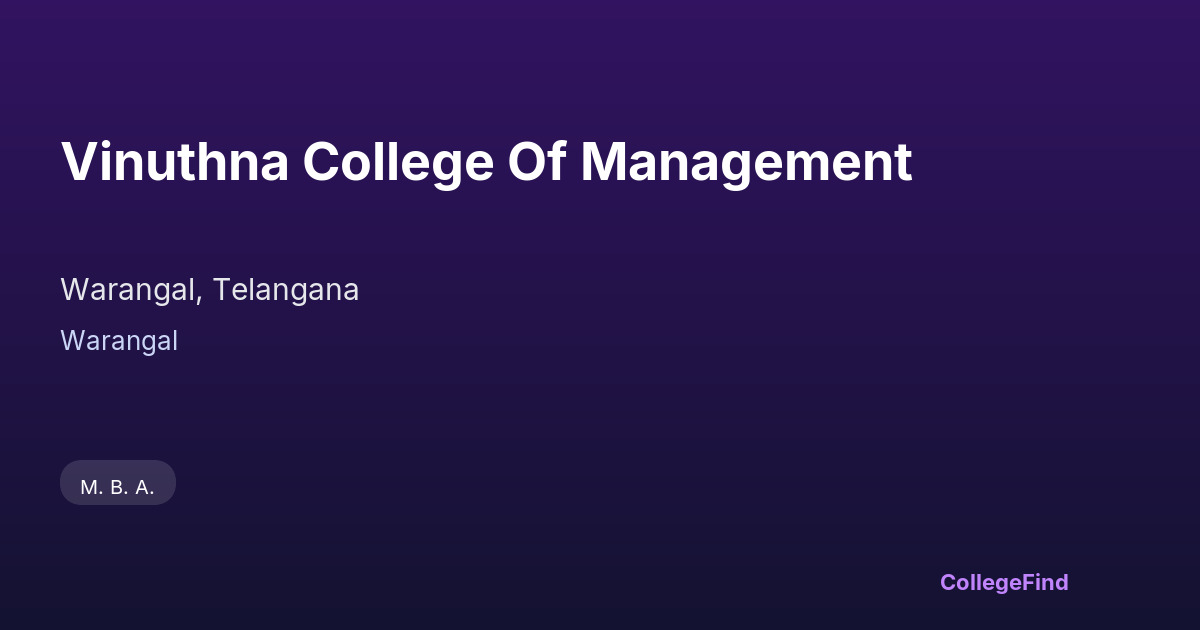
Task: Open the CollegeFind brand link
Action: click(x=1004, y=582)
